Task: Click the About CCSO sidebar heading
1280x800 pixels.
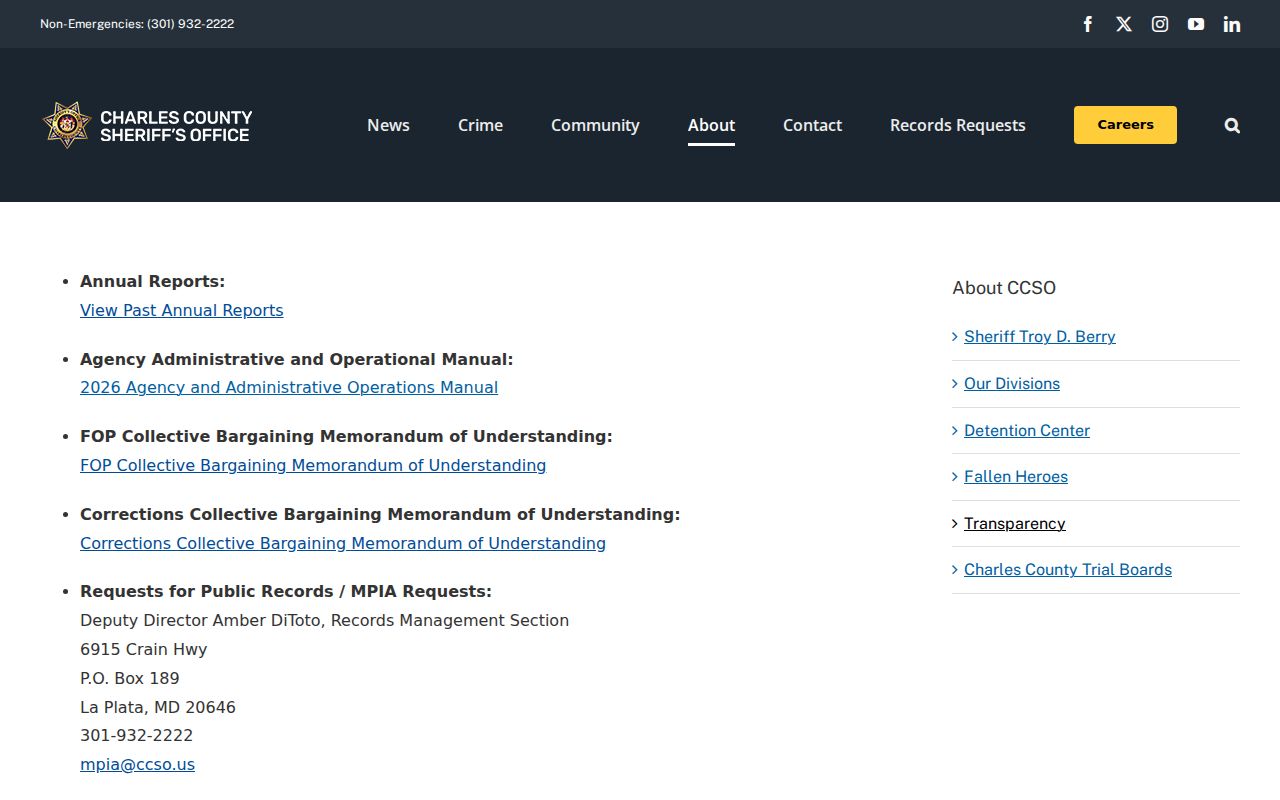Action: (1004, 288)
